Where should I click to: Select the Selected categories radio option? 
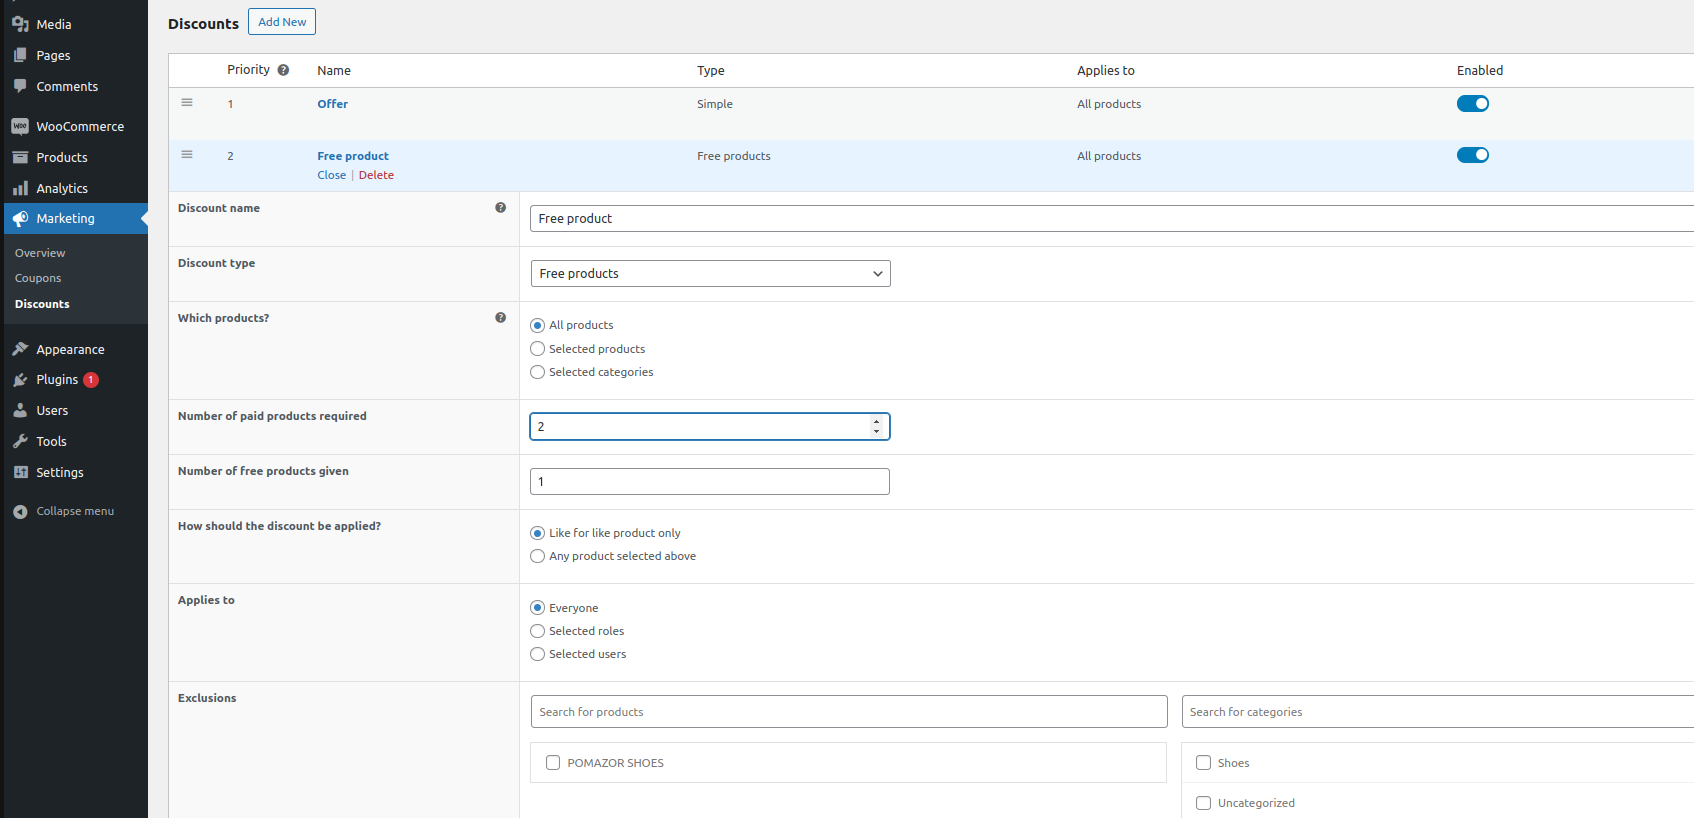(538, 372)
